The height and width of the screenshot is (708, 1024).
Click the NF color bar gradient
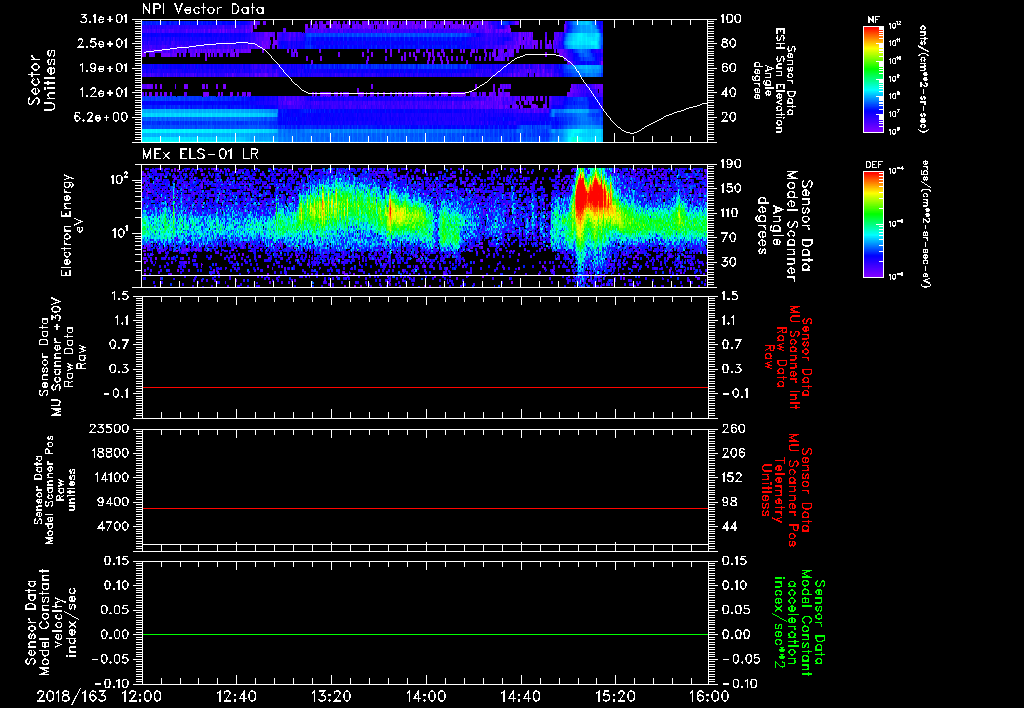(x=874, y=78)
